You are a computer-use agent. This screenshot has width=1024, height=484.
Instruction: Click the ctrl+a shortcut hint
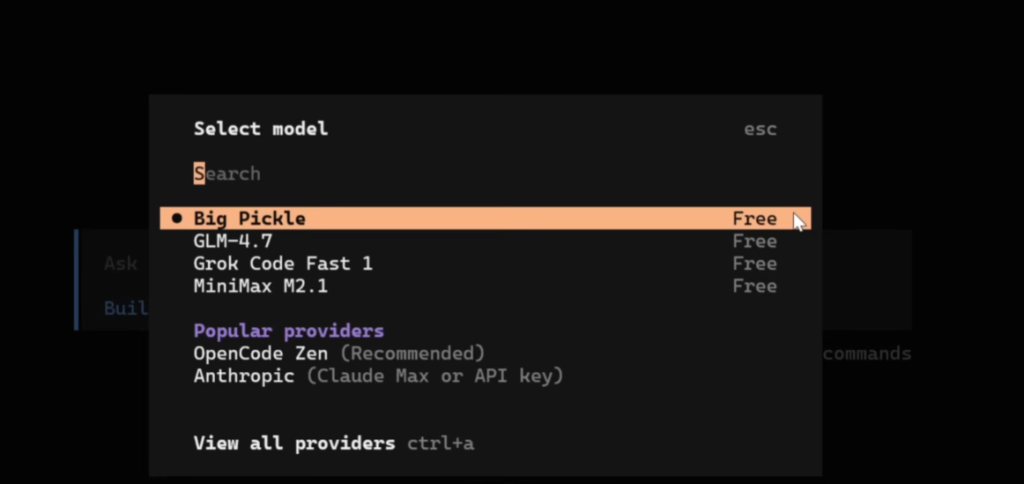pos(440,443)
